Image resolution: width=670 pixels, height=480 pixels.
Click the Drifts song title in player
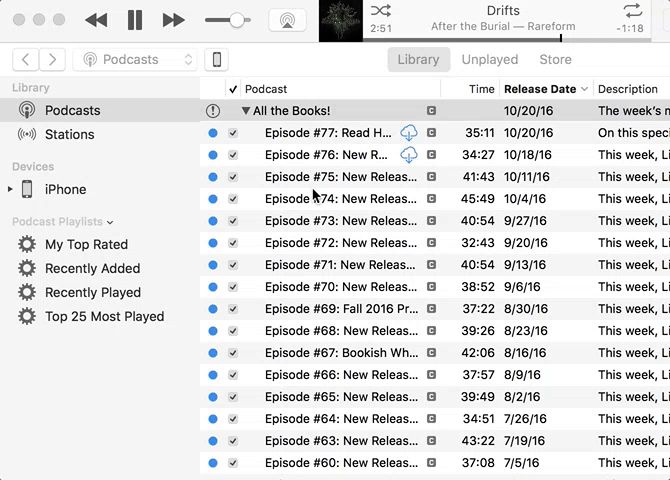tap(503, 11)
